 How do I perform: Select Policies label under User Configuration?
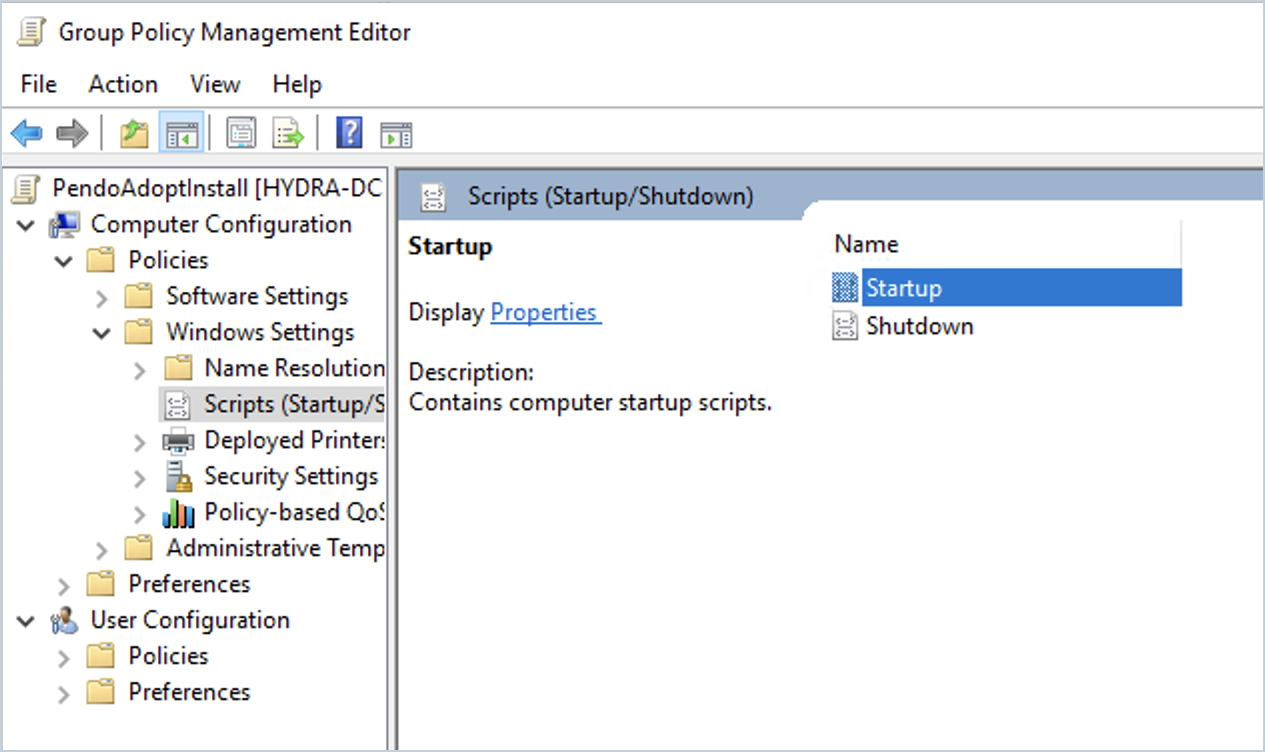(x=168, y=656)
